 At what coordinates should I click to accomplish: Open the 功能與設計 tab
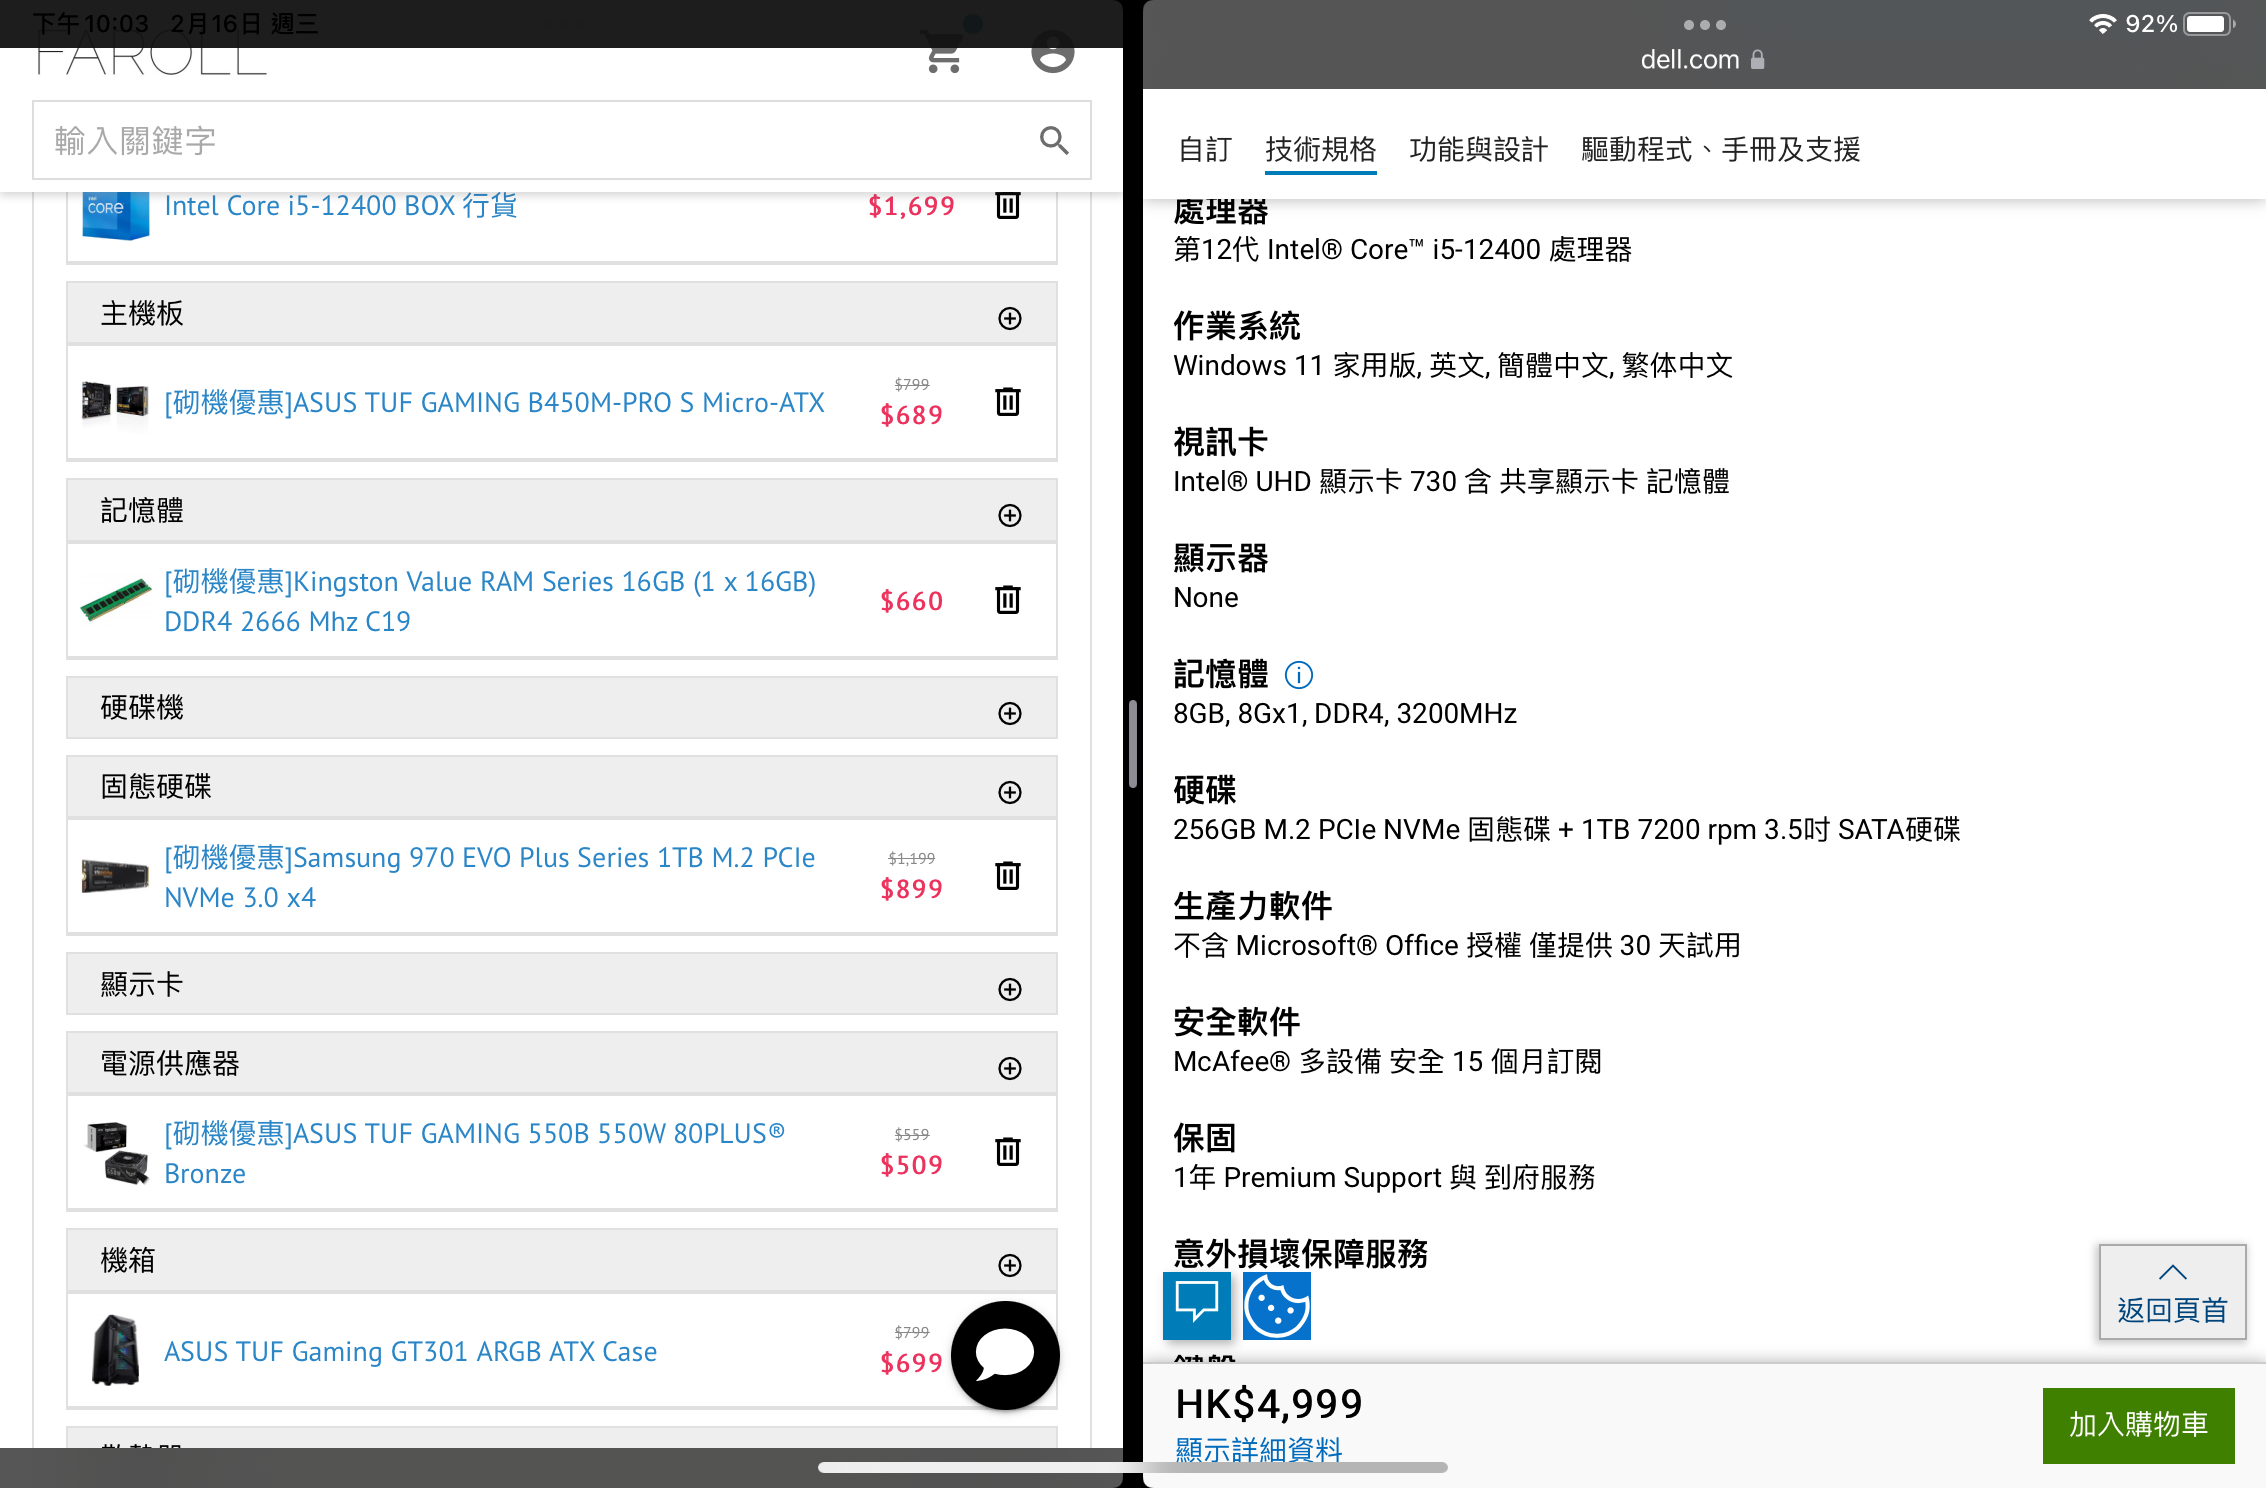pos(1478,150)
